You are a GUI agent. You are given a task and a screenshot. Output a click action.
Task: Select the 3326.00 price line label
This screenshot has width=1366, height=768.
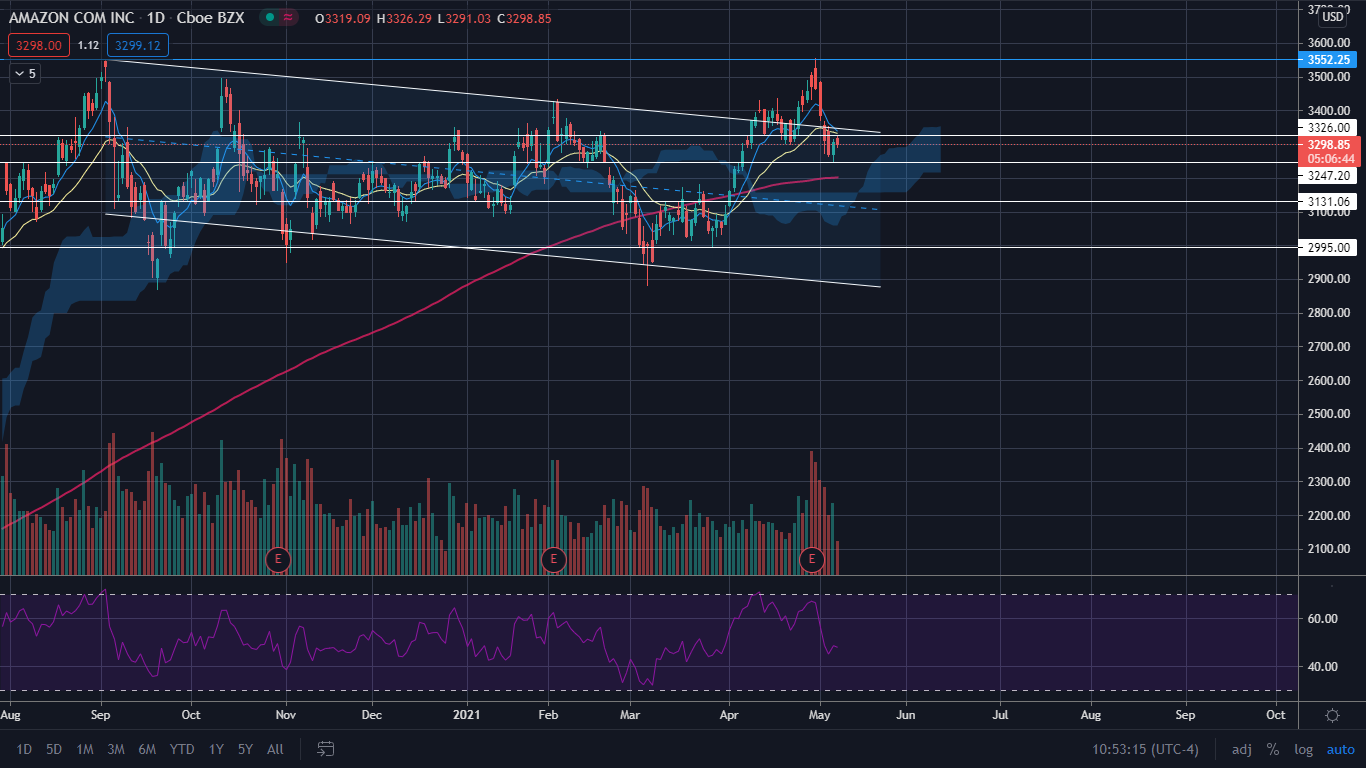click(1330, 127)
